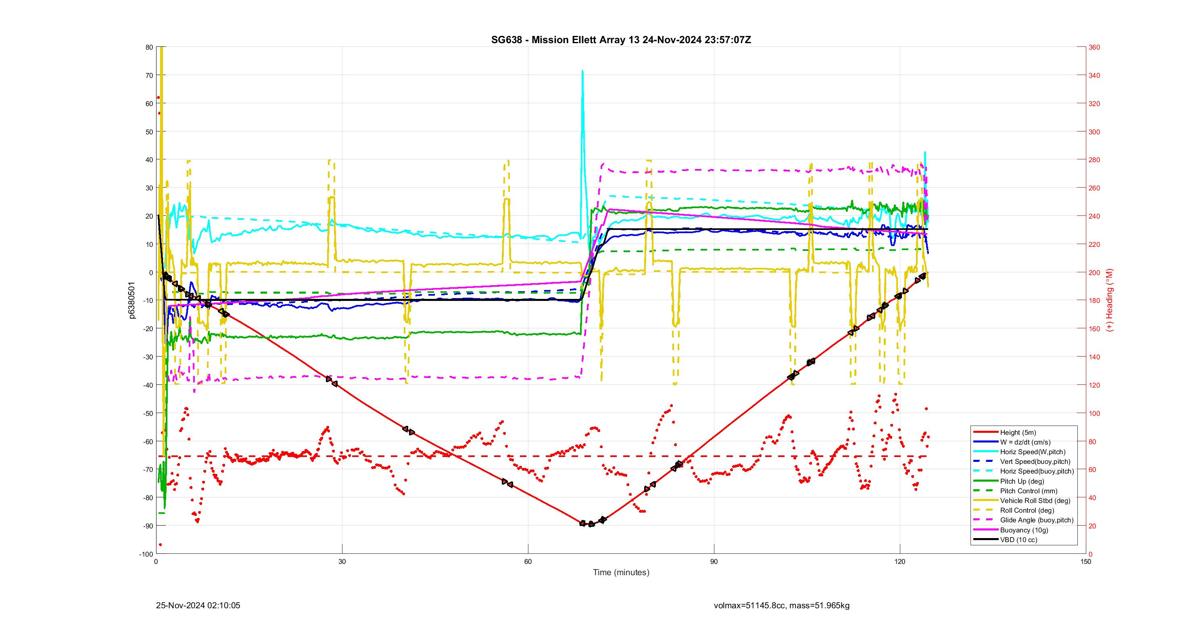Viewport: 1200px width, 622px height.
Task: Click left axis tick label -100
Action: [x=146, y=554]
